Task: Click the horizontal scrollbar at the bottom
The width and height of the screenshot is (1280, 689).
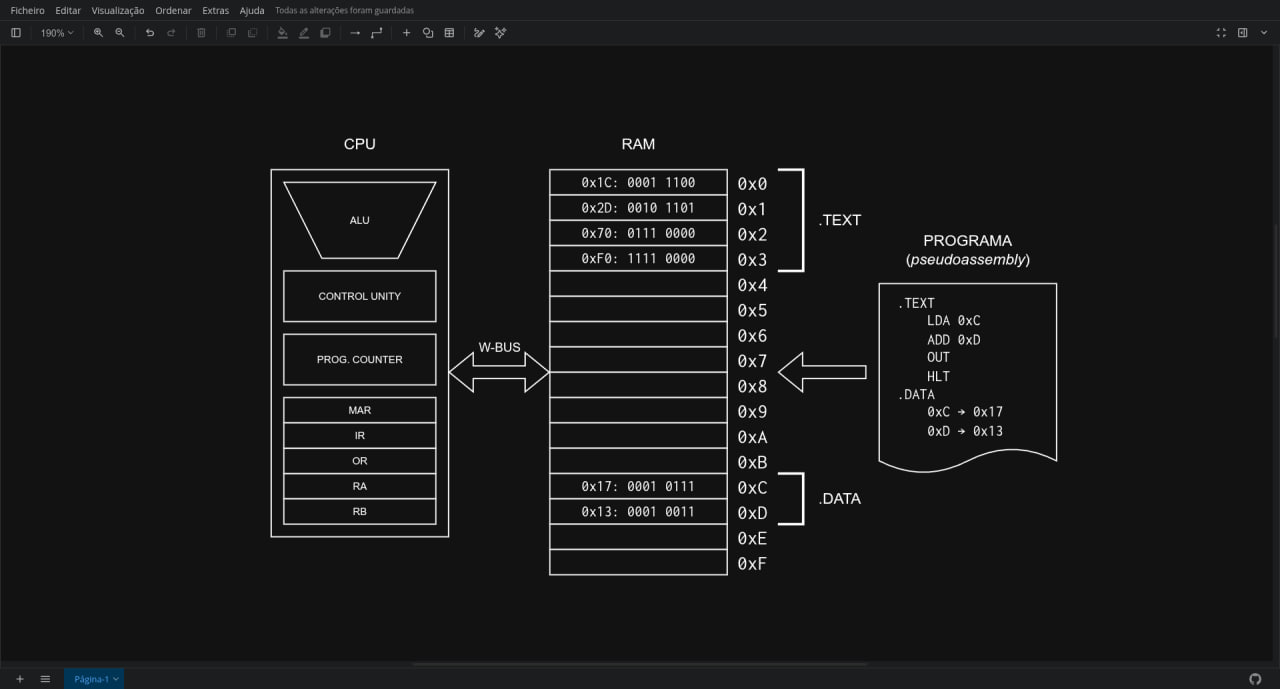Action: tap(640, 664)
